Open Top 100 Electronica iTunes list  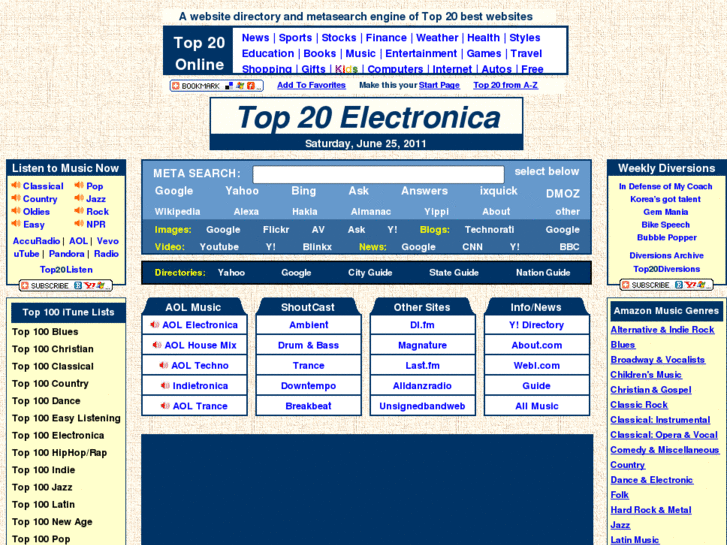click(x=58, y=435)
